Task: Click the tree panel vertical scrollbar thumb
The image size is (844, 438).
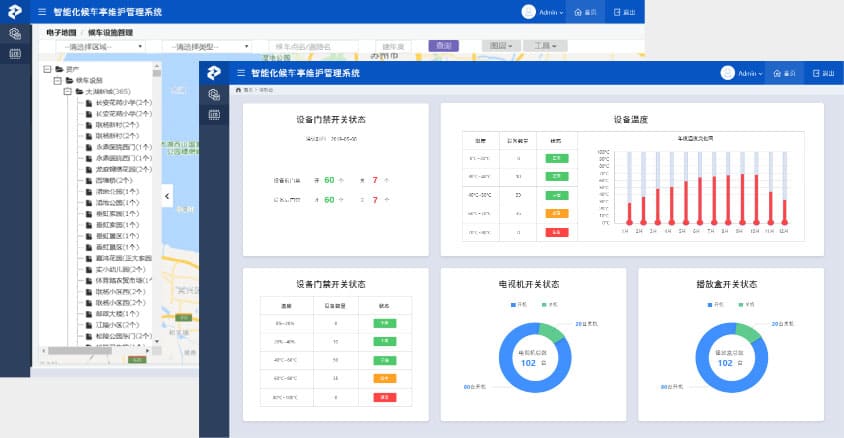Action: 157,73
